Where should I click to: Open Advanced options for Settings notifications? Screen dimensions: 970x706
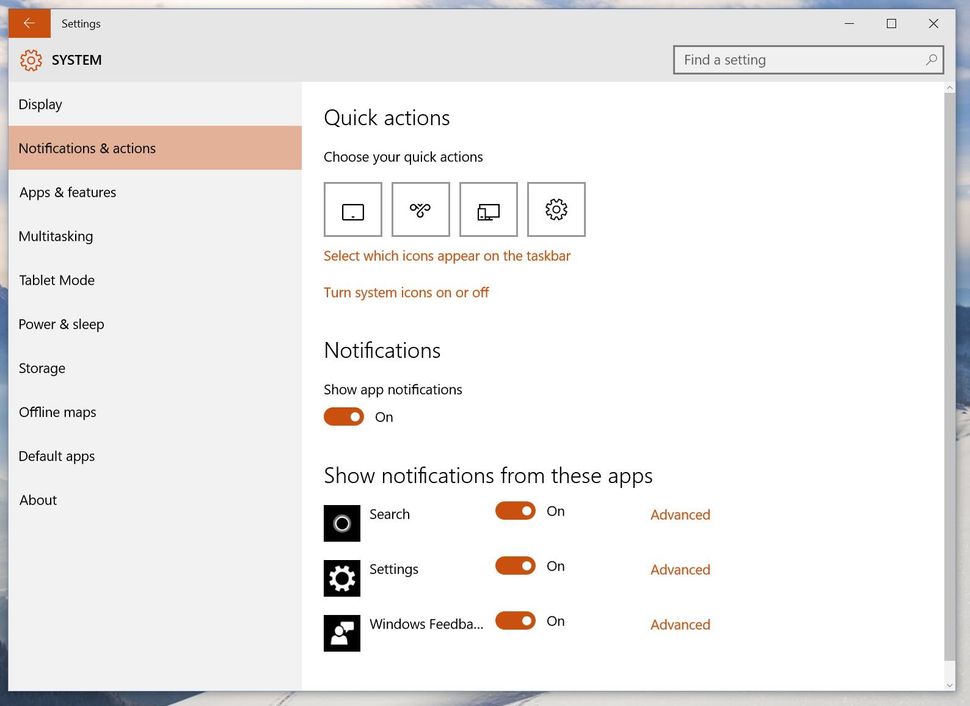coord(680,569)
